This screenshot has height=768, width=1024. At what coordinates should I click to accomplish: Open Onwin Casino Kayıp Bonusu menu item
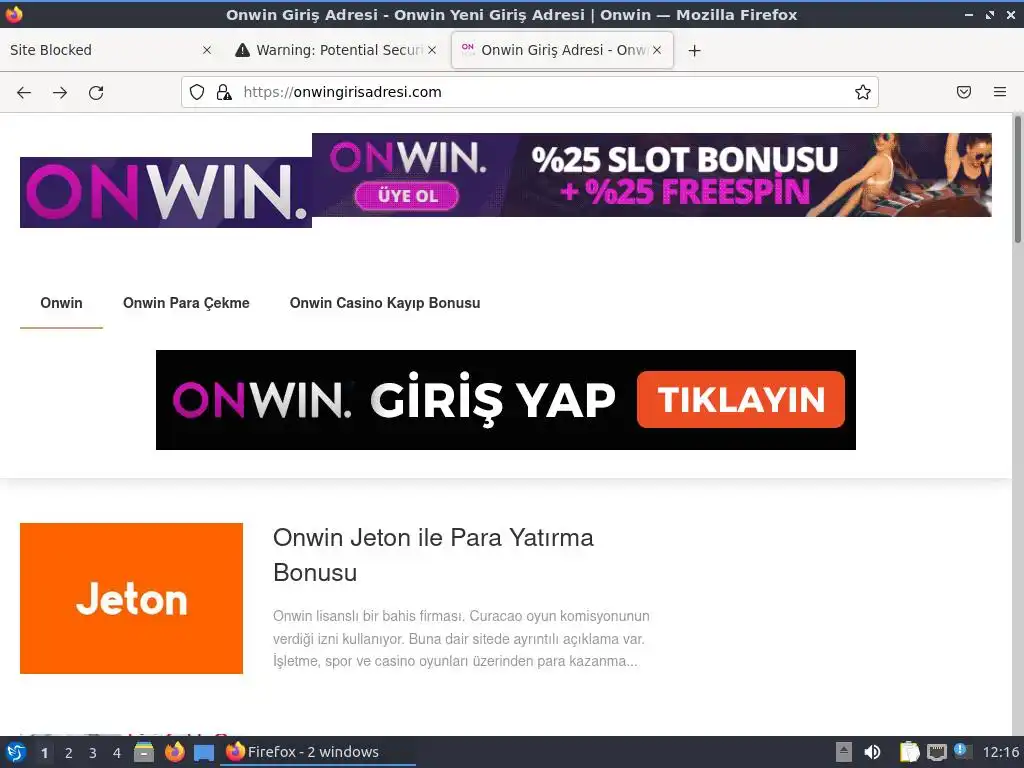(385, 303)
